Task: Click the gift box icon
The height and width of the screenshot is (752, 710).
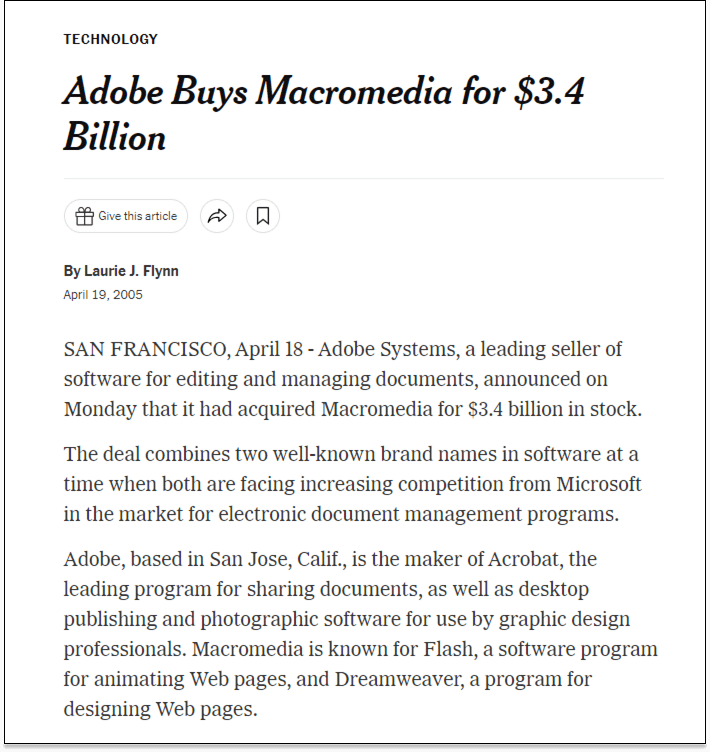Action: (84, 216)
